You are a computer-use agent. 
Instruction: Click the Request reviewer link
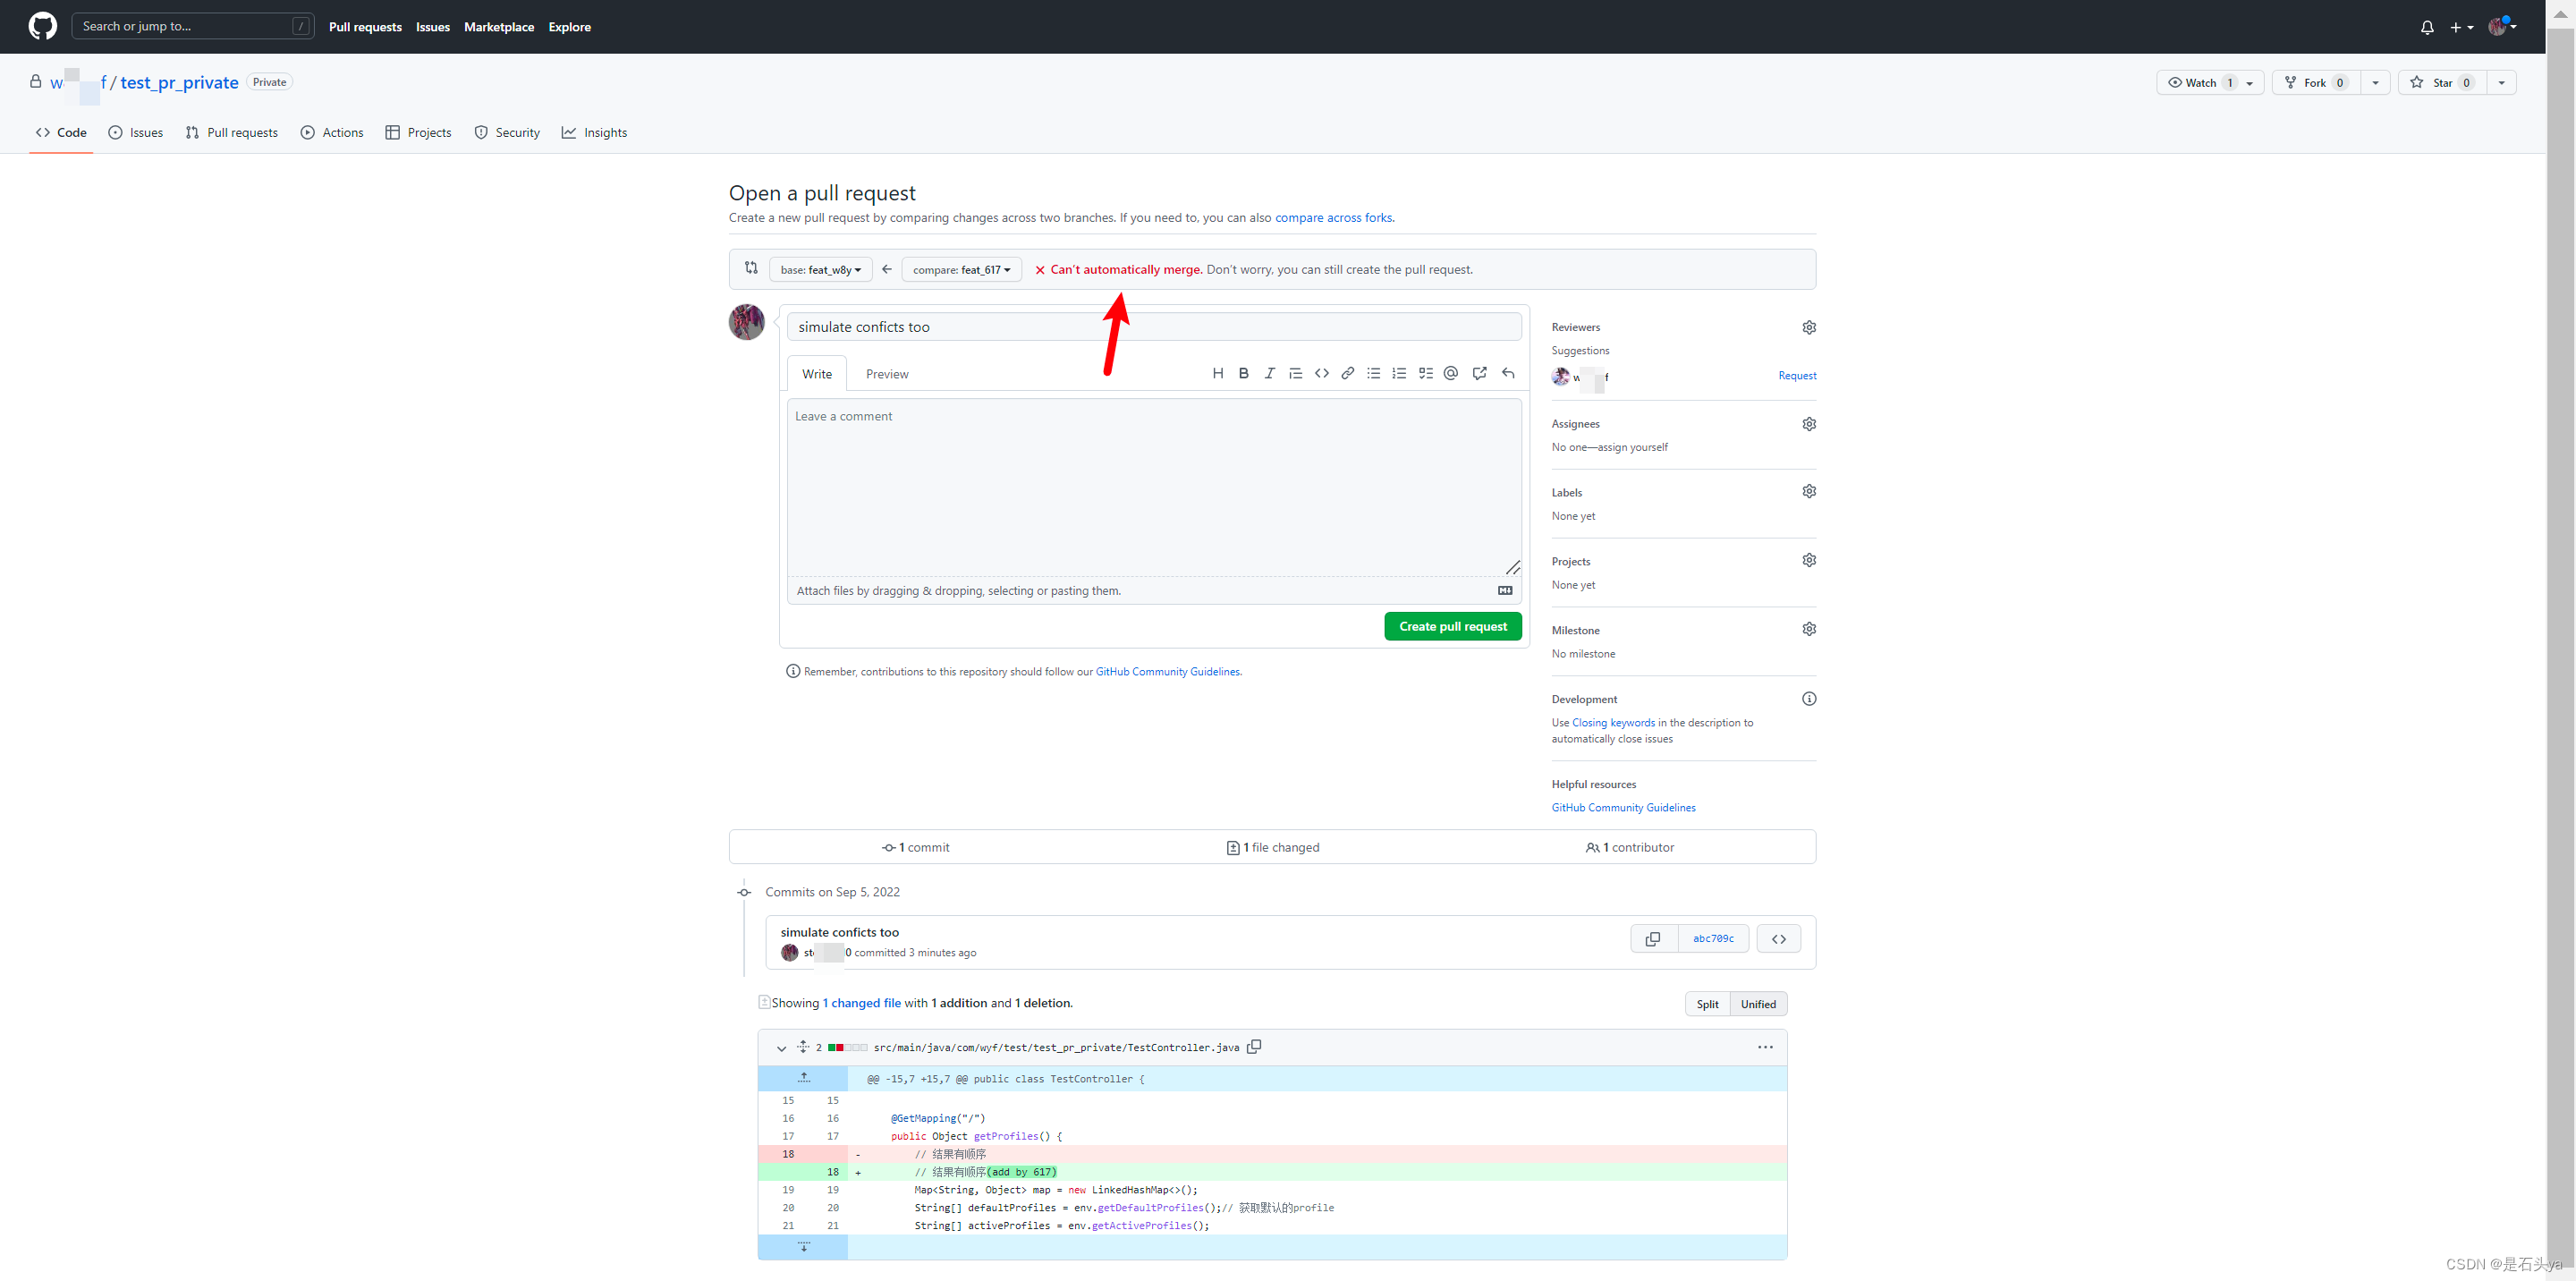click(x=1796, y=376)
